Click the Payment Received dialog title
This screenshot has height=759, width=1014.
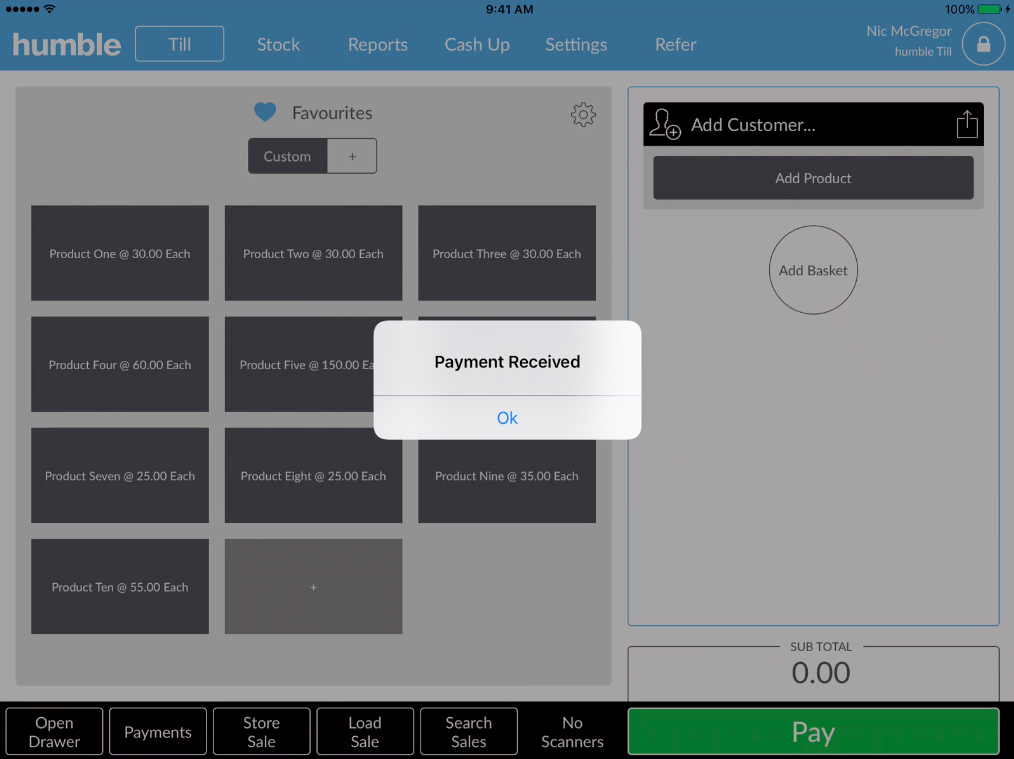[x=507, y=361]
